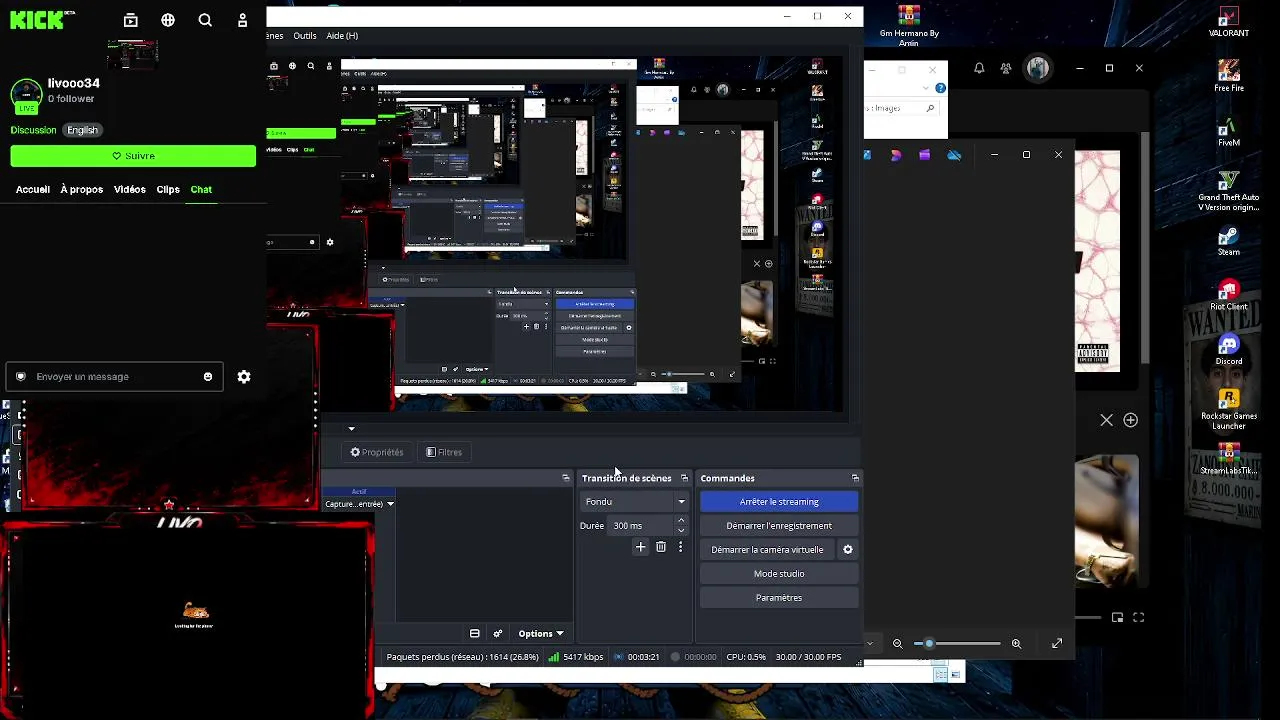Open the Kick browse streams icon
Image resolution: width=1280 pixels, height=720 pixels.
pos(131,20)
